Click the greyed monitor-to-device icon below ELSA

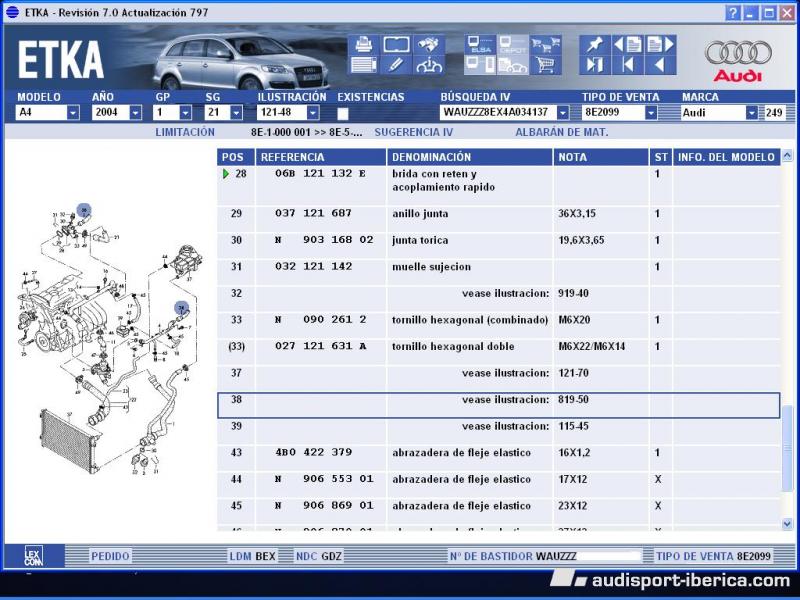click(480, 65)
